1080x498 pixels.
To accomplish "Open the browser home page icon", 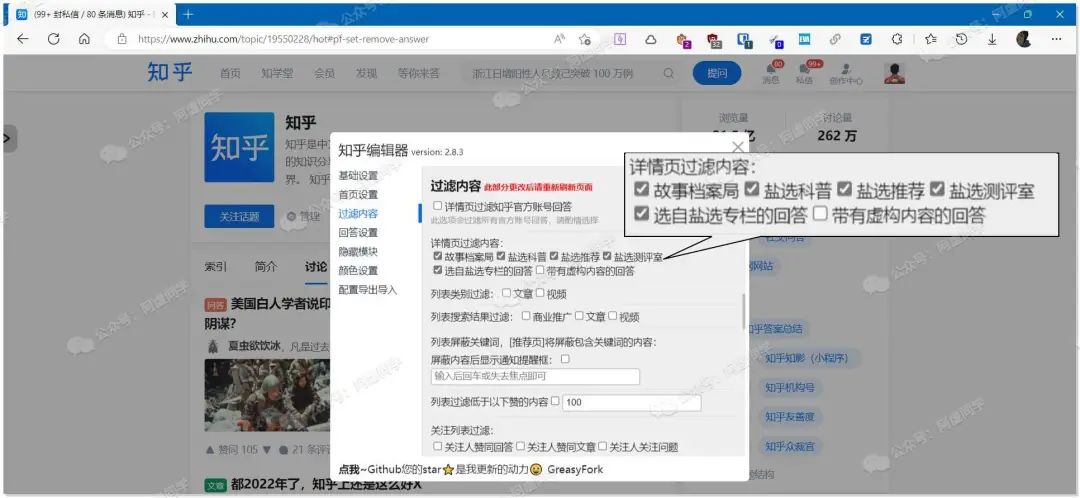I will point(84,39).
